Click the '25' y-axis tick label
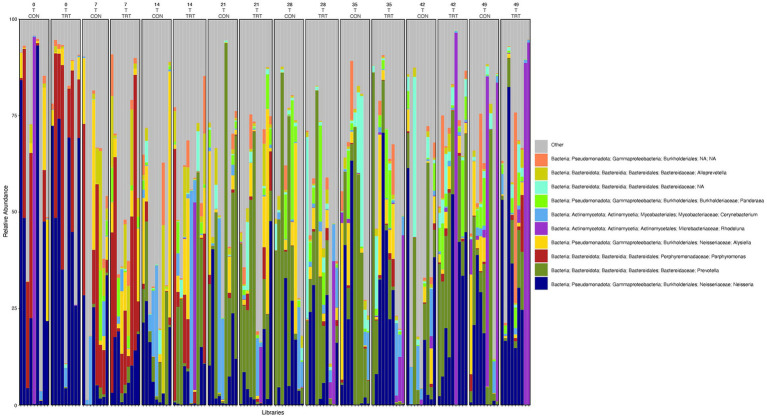This screenshot has height=417, width=767. coord(14,308)
